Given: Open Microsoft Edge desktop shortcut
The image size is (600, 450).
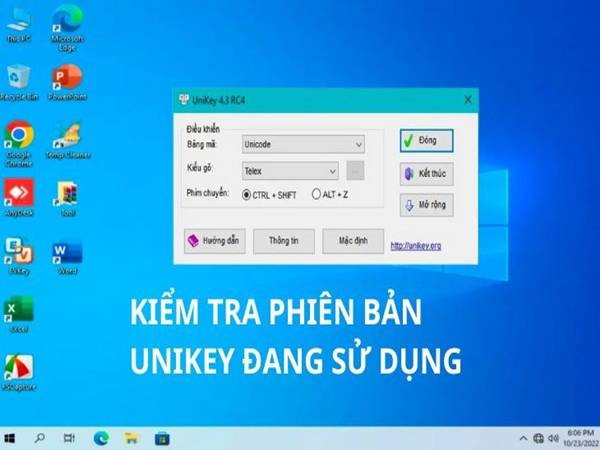Looking at the screenshot, I should pyautogui.click(x=67, y=28).
